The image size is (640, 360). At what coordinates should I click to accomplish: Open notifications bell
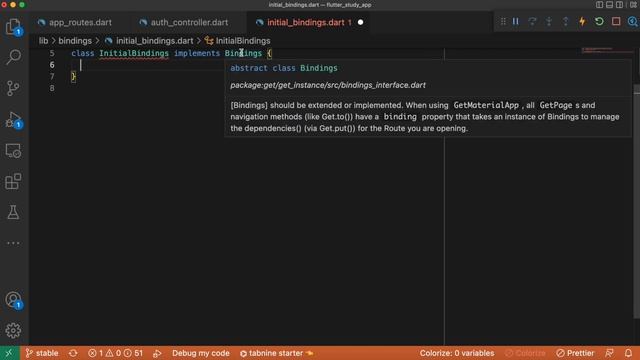pos(628,353)
